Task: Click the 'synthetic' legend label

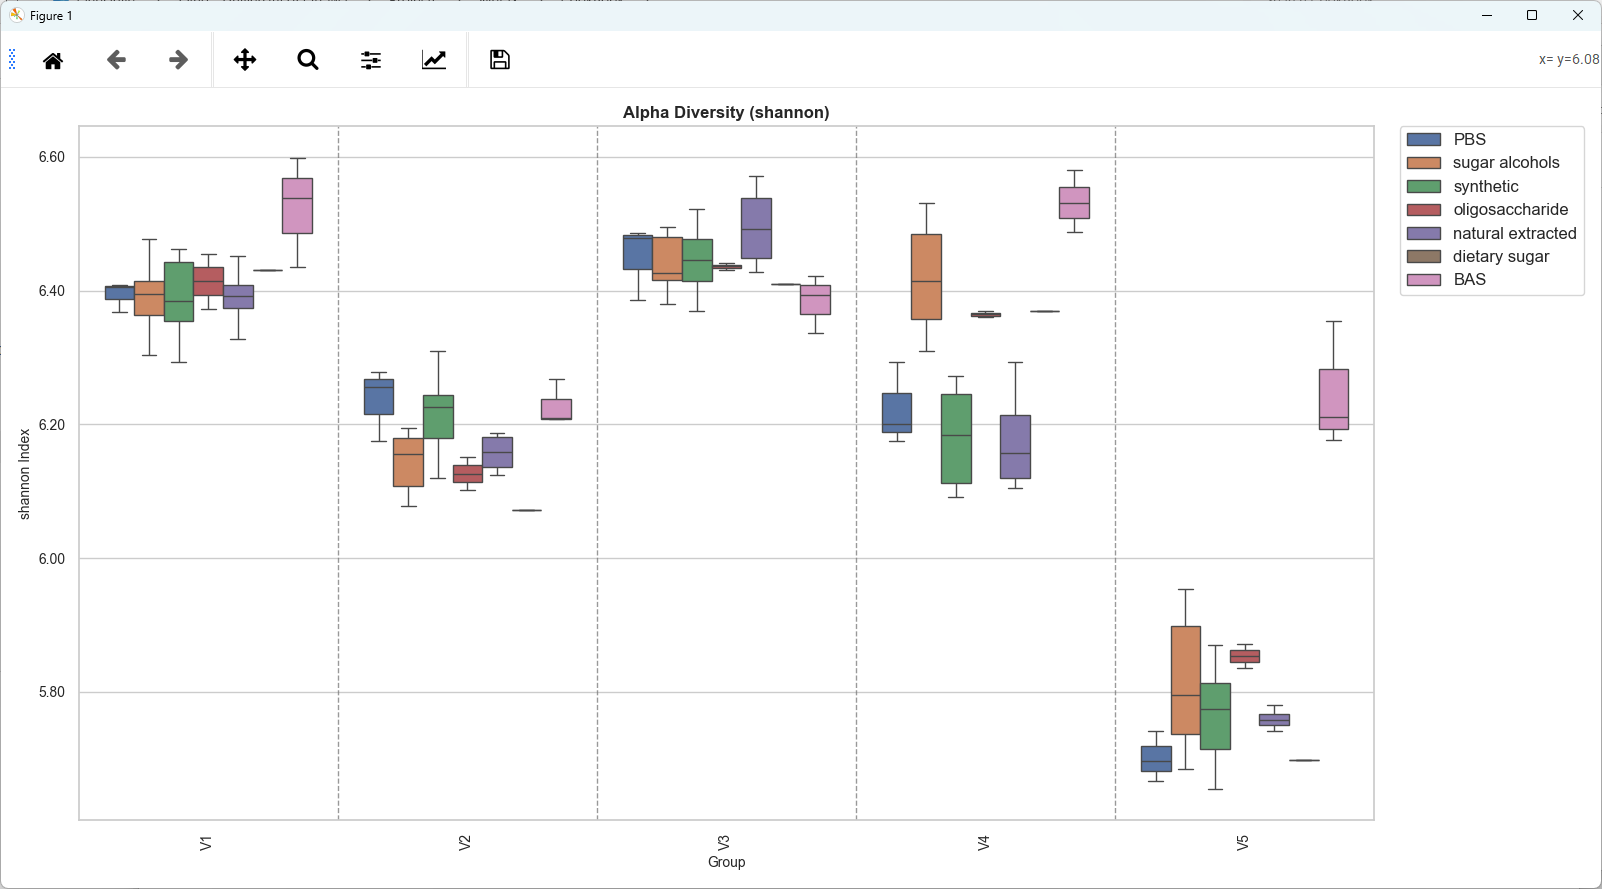Action: tap(1486, 187)
